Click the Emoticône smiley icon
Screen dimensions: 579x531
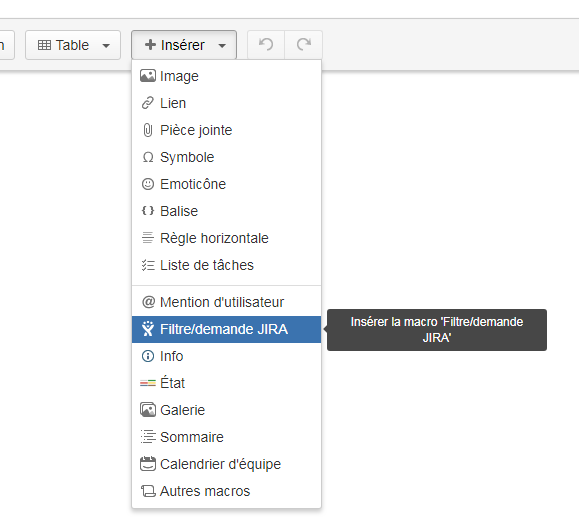[x=148, y=184]
